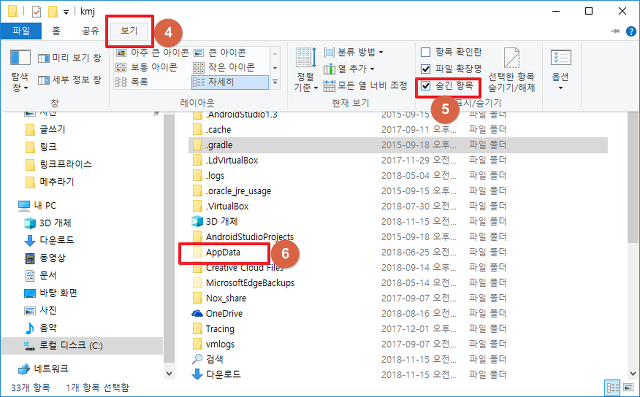Screen dimensions: 640x397
Task: Switch to large thumbnails view in status bar
Action: click(x=629, y=388)
